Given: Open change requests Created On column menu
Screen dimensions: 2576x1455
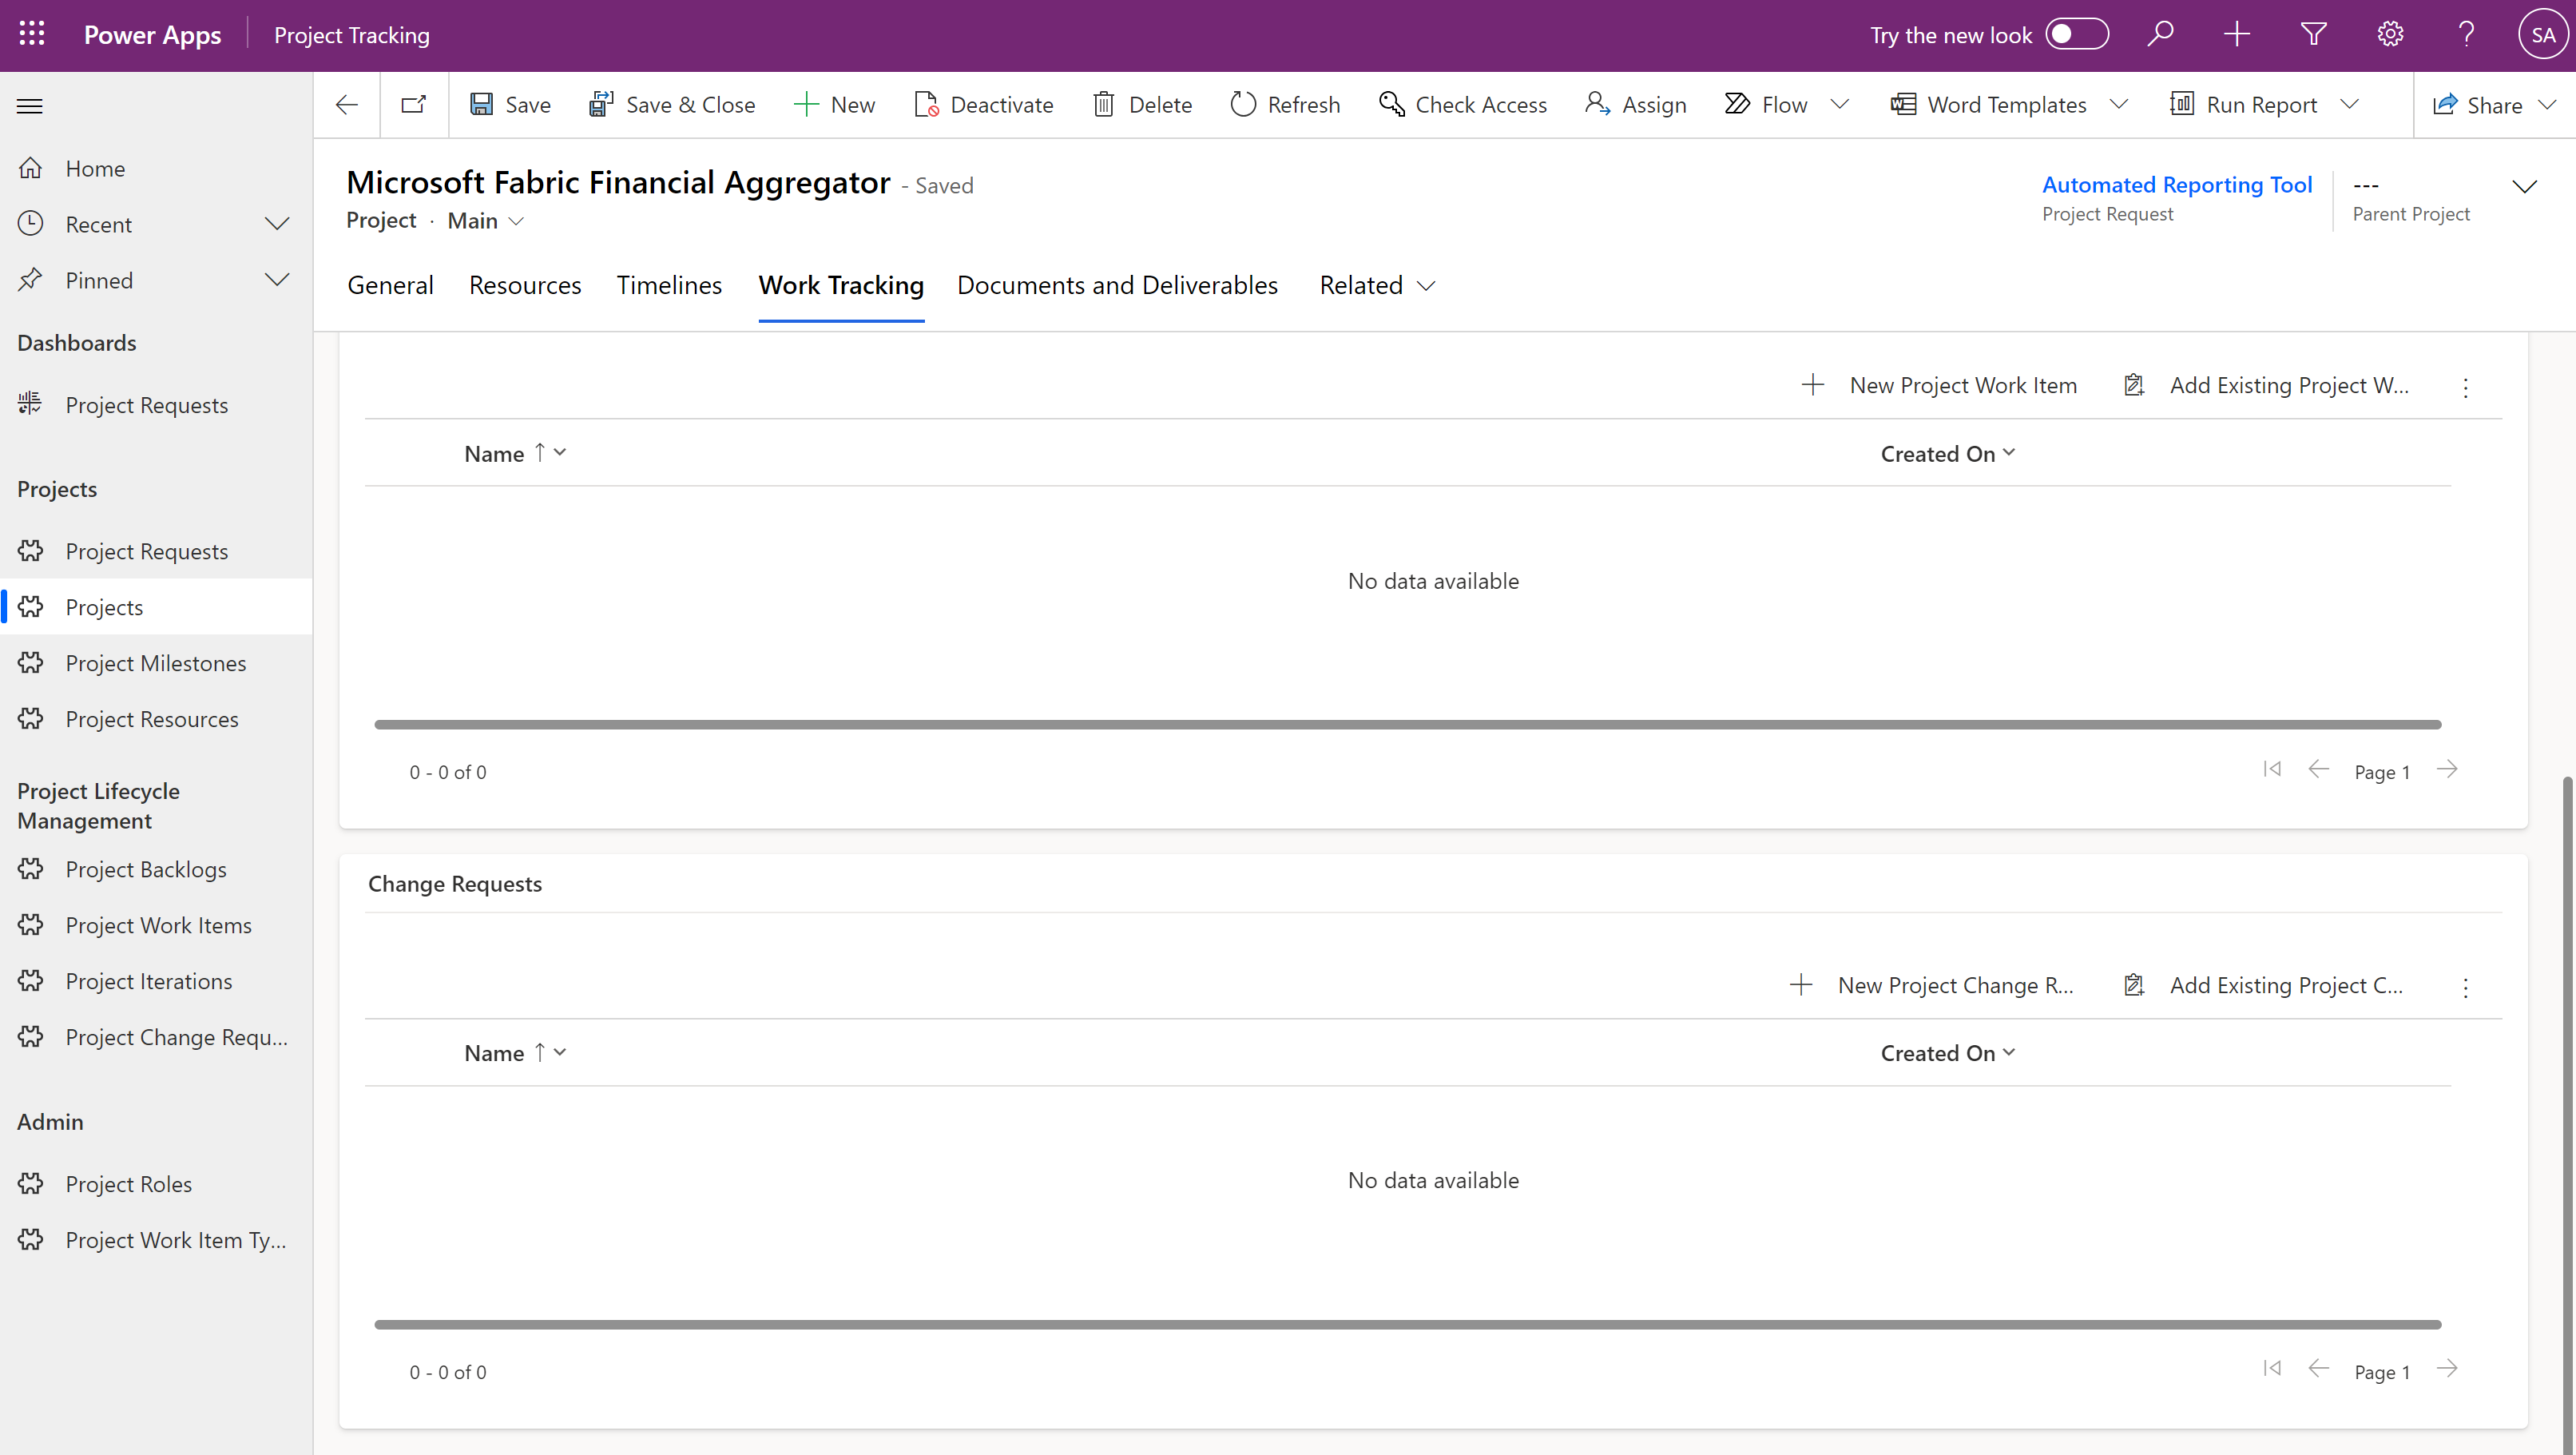Looking at the screenshot, I should coord(1947,1054).
